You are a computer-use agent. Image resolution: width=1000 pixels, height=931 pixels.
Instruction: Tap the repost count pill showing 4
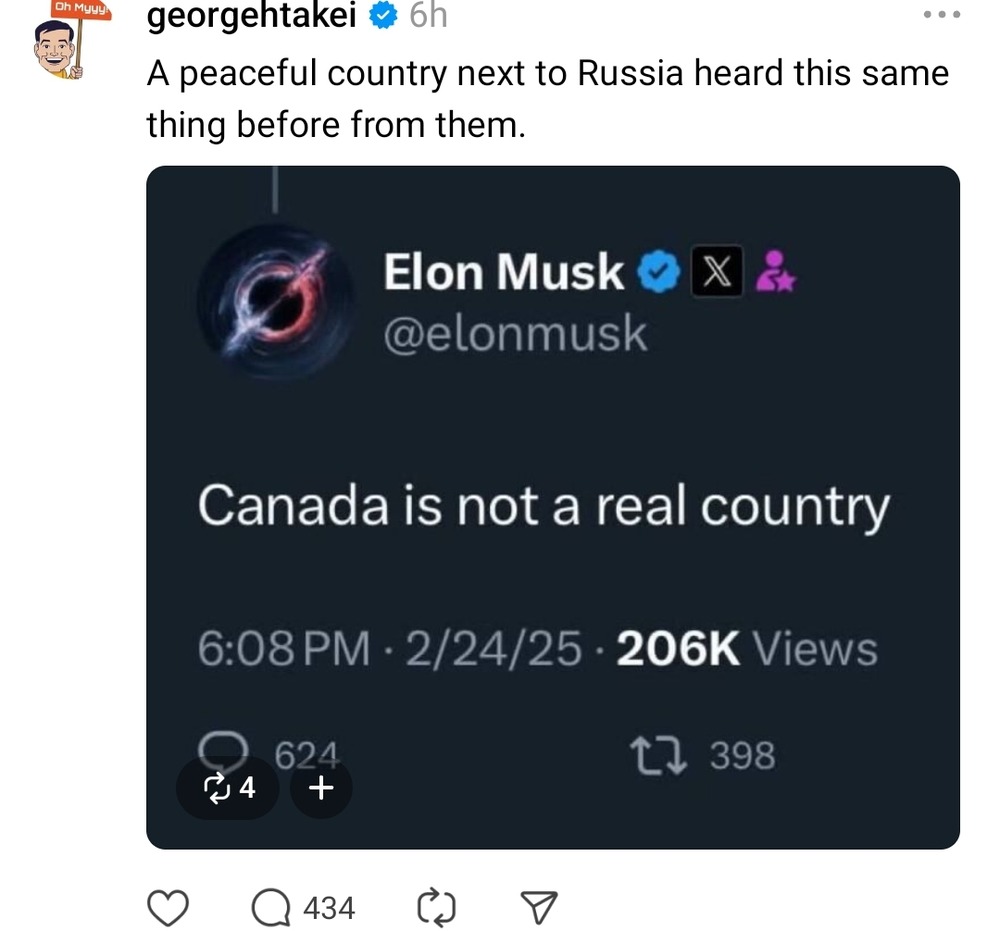tap(230, 788)
